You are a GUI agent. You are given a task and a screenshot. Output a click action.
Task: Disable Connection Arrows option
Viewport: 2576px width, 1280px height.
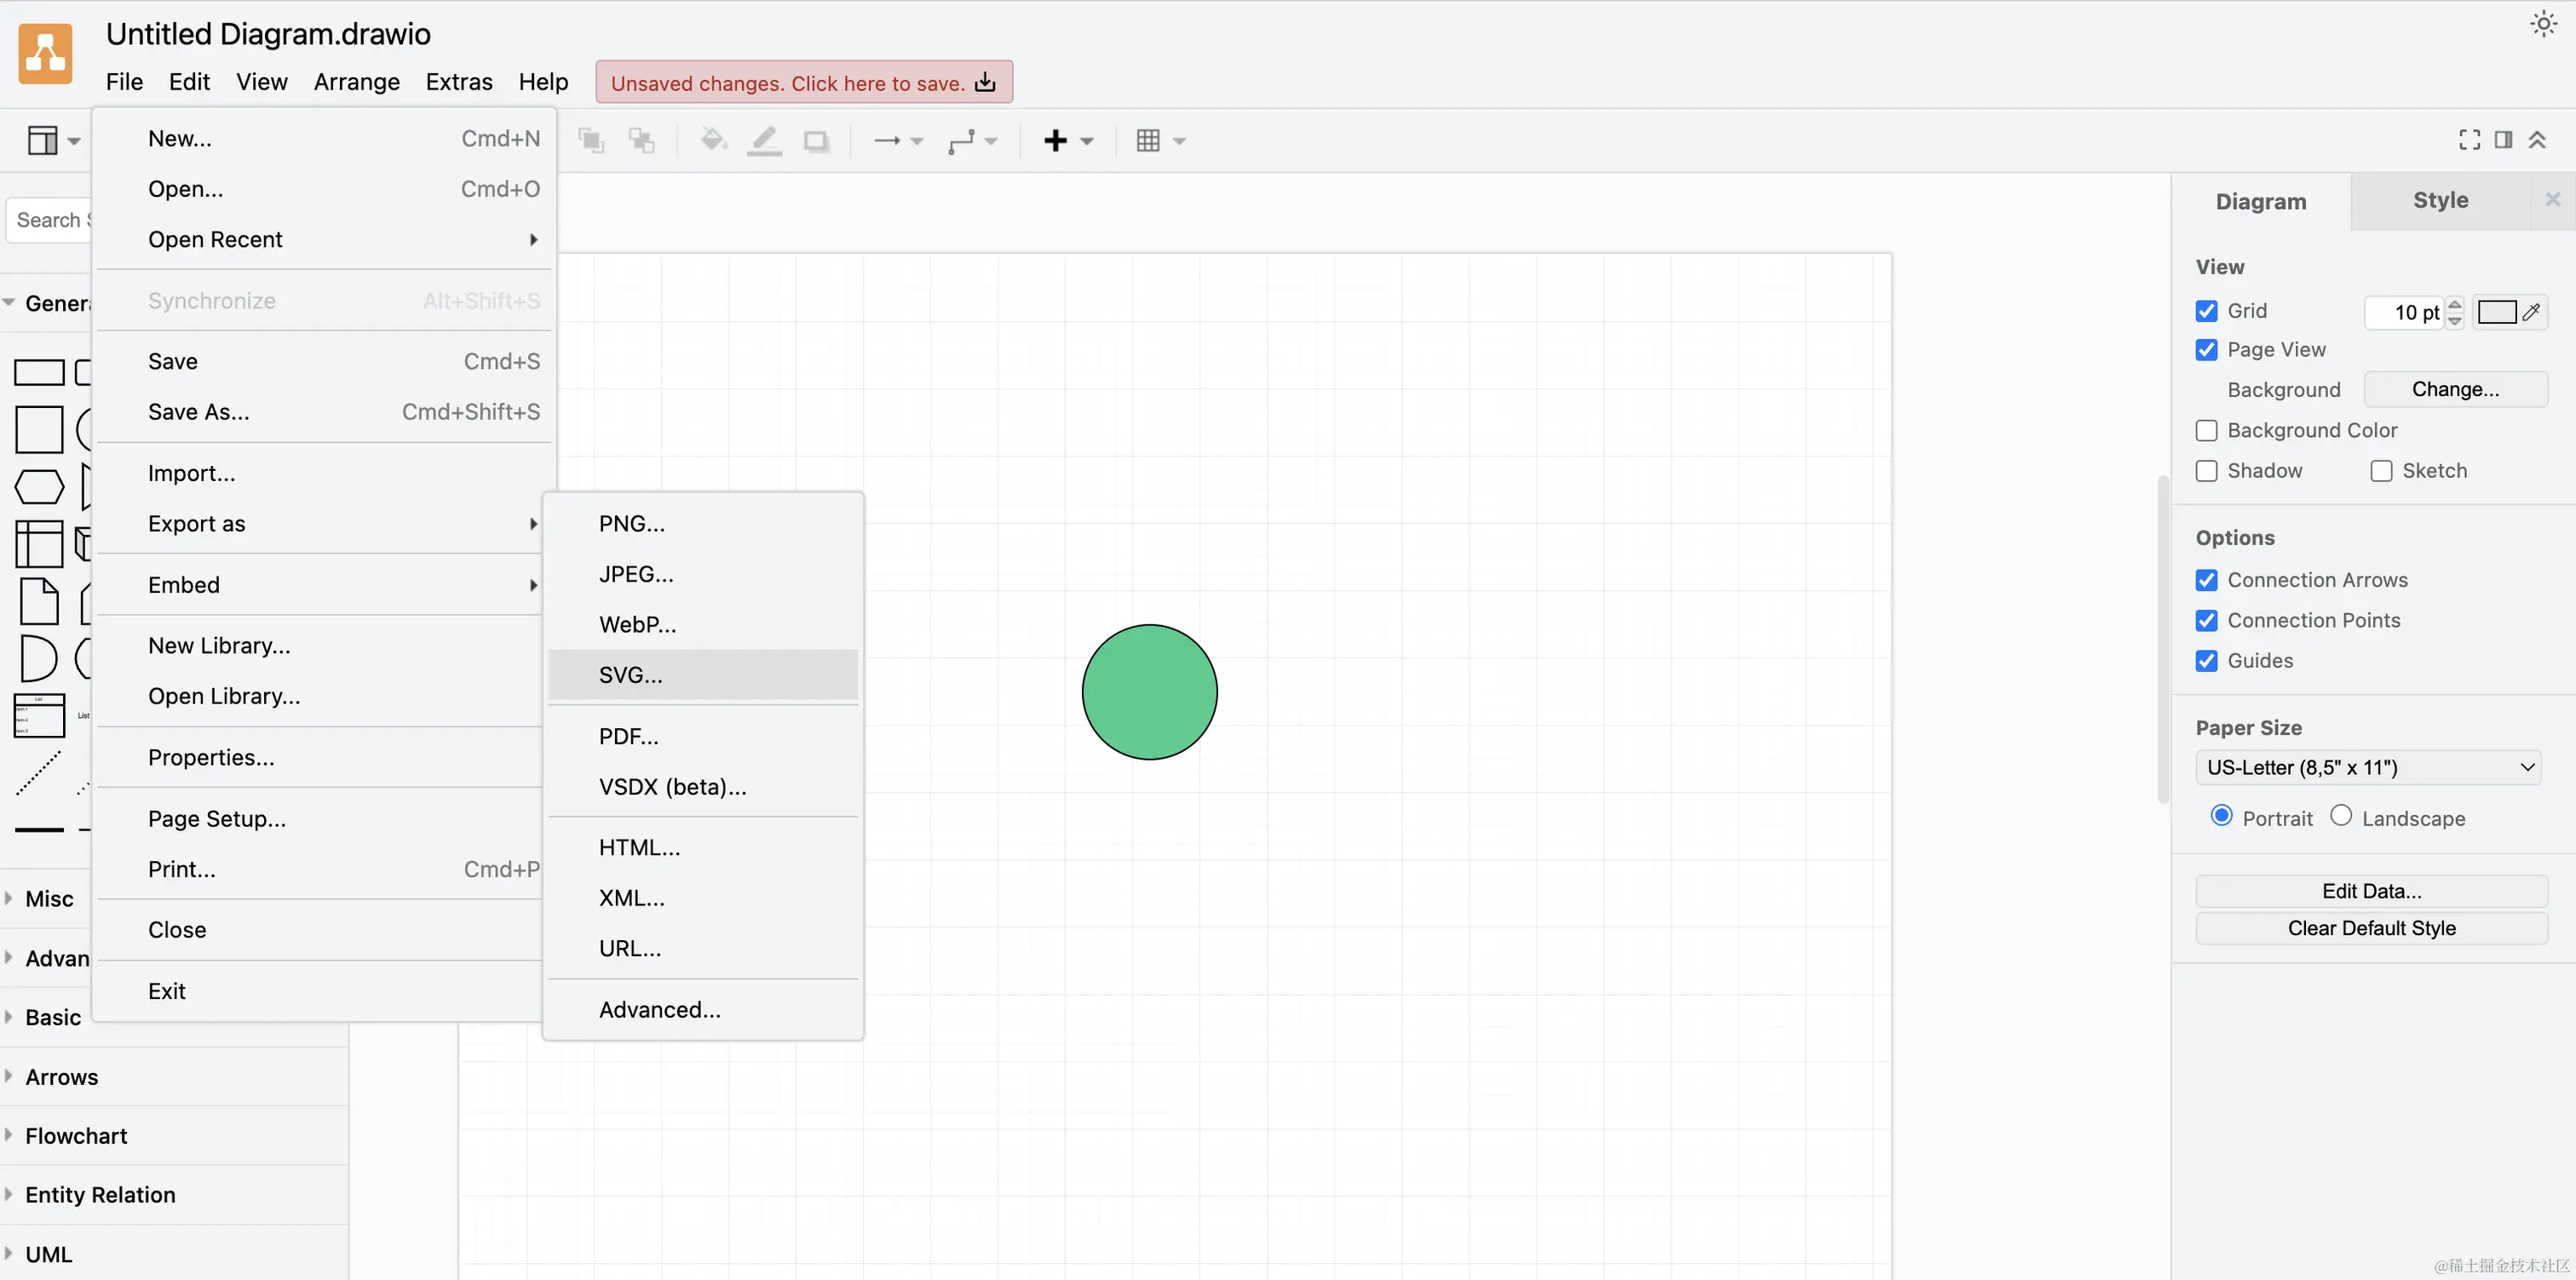pos(2207,580)
